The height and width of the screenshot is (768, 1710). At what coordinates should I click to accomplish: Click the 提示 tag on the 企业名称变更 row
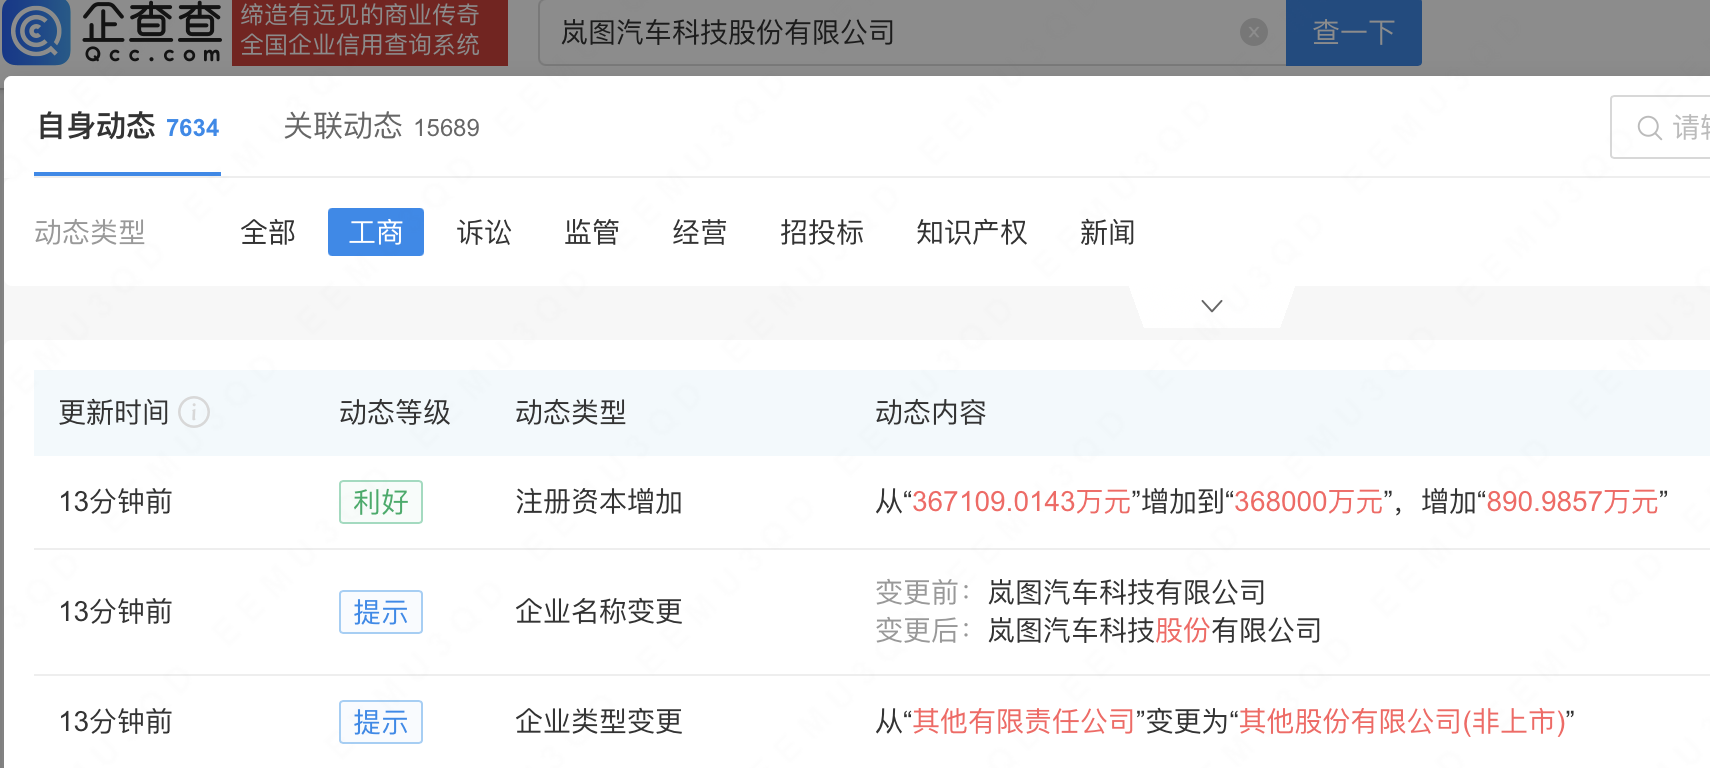[381, 612]
